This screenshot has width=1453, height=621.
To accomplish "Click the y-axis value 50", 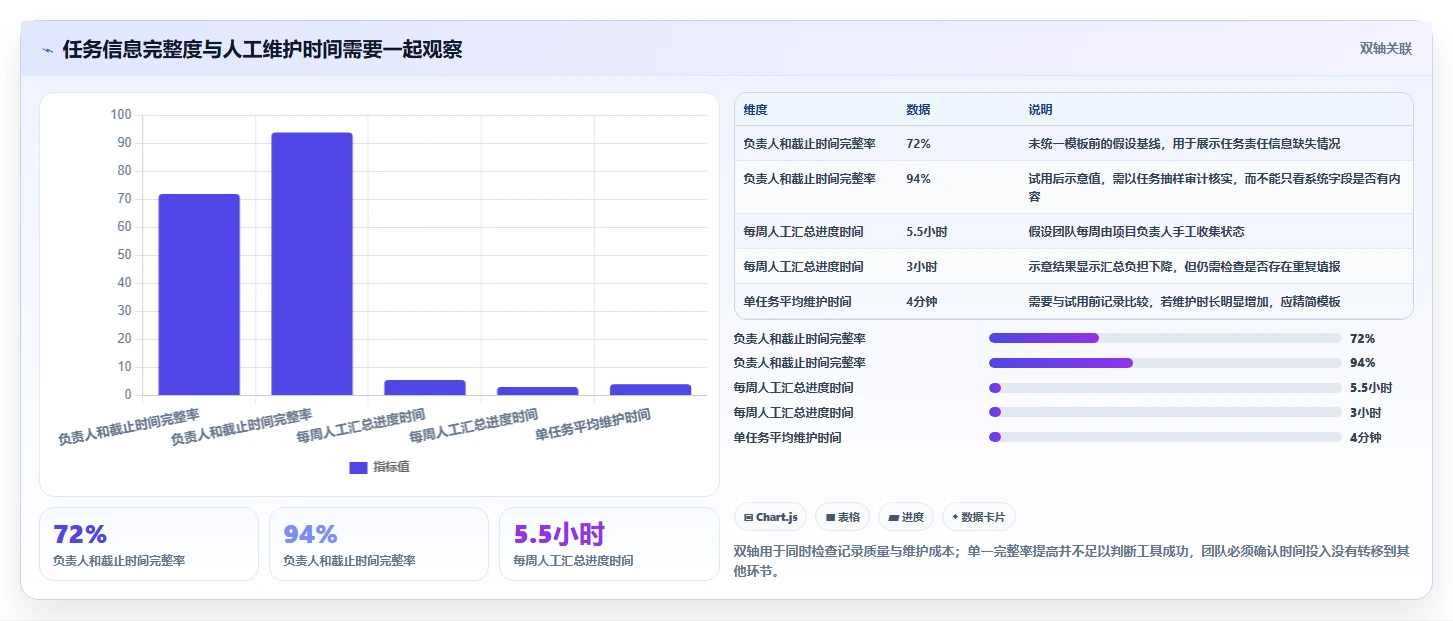I will (x=124, y=255).
